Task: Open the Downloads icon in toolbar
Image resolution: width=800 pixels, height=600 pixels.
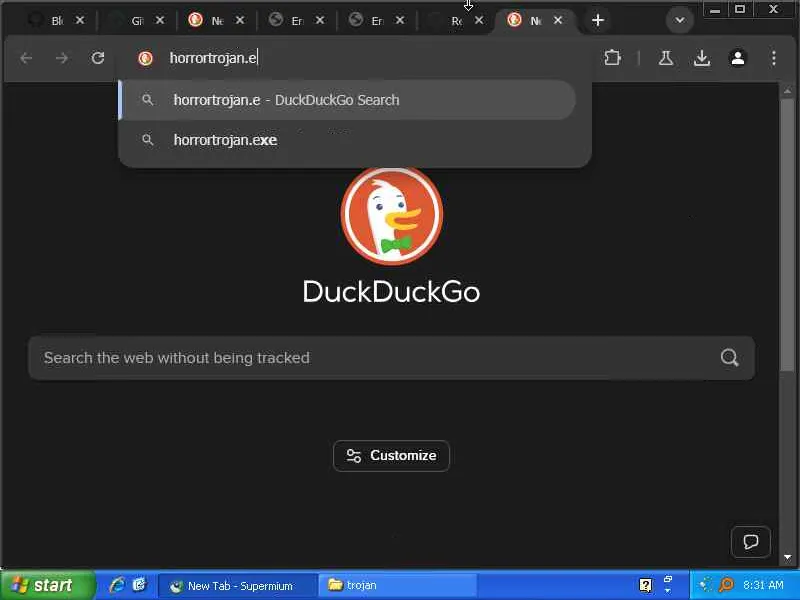Action: click(x=702, y=58)
